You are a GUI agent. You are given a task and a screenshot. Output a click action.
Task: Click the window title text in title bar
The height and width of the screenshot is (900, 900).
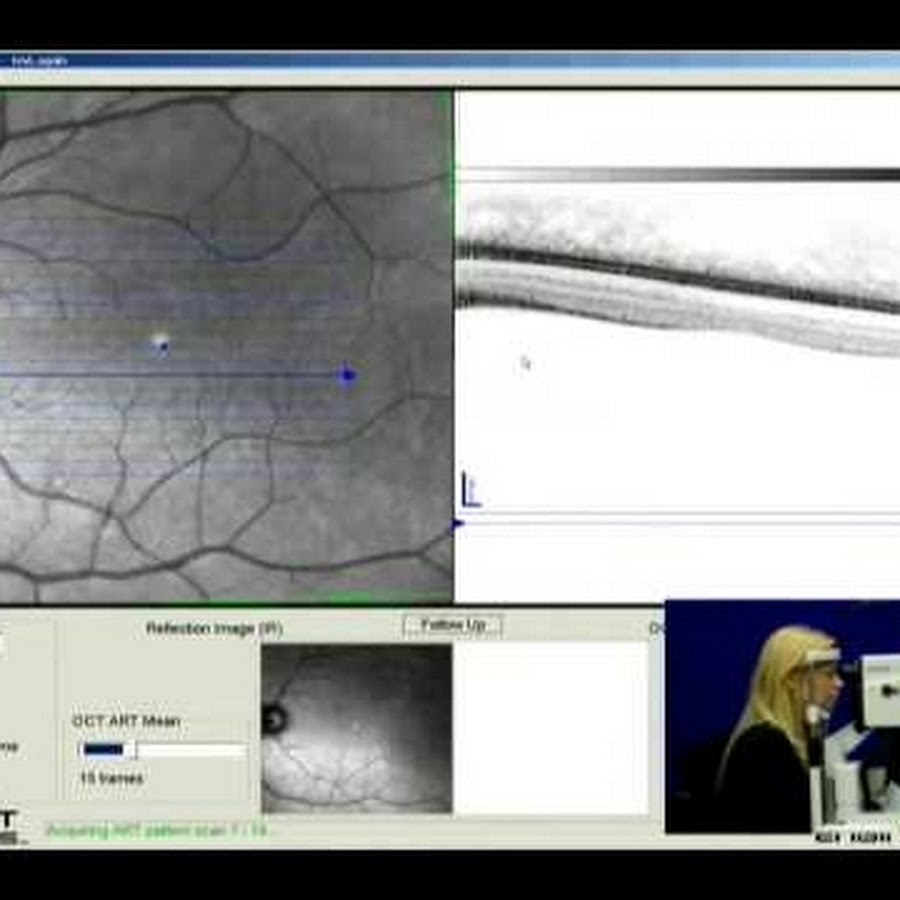pyautogui.click(x=40, y=60)
